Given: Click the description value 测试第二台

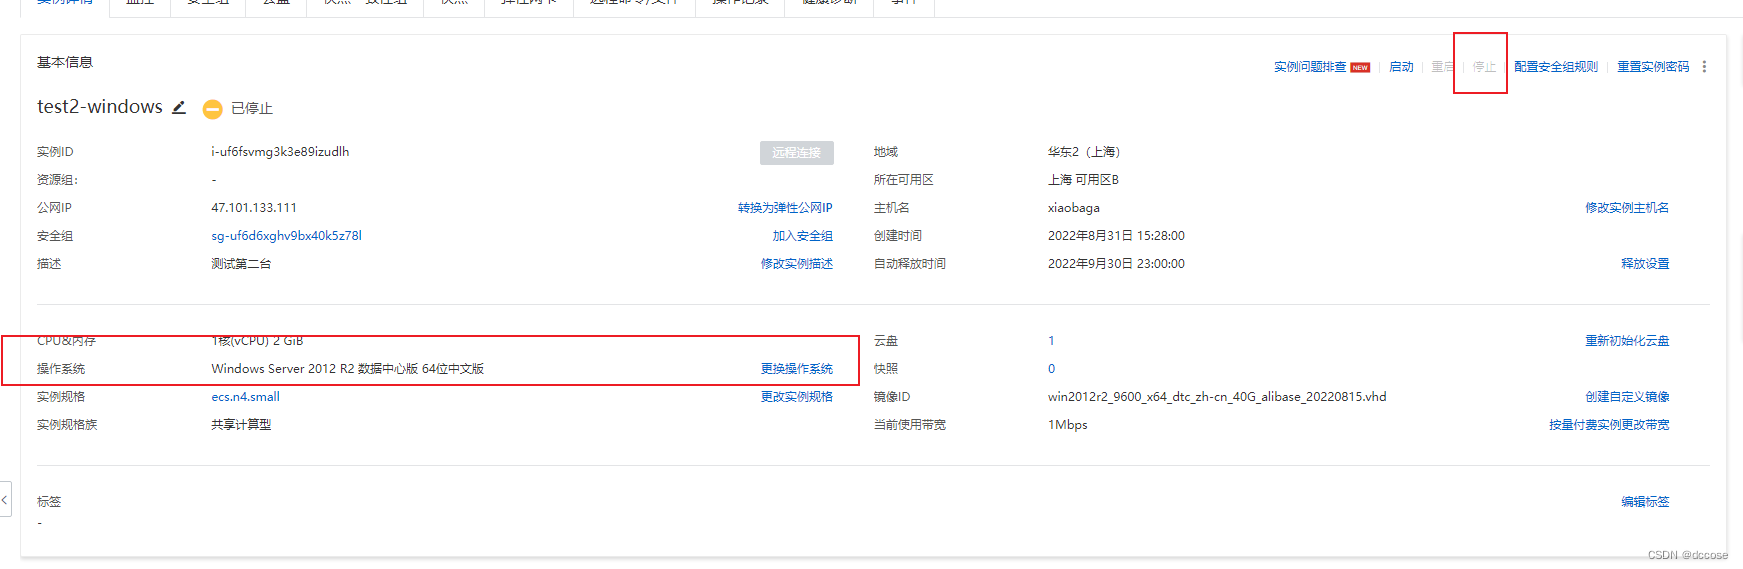Looking at the screenshot, I should tap(241, 264).
